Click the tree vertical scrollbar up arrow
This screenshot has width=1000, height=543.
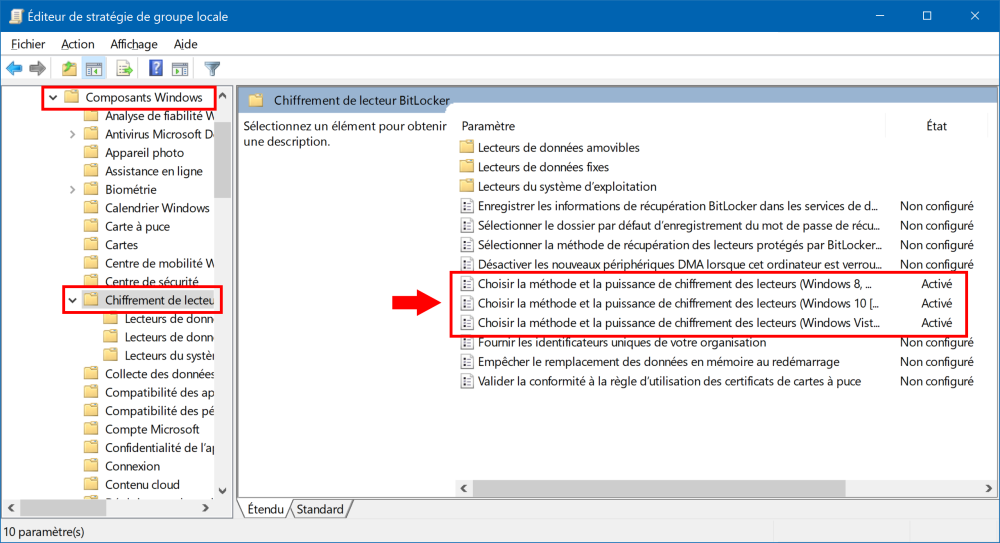pyautogui.click(x=223, y=96)
